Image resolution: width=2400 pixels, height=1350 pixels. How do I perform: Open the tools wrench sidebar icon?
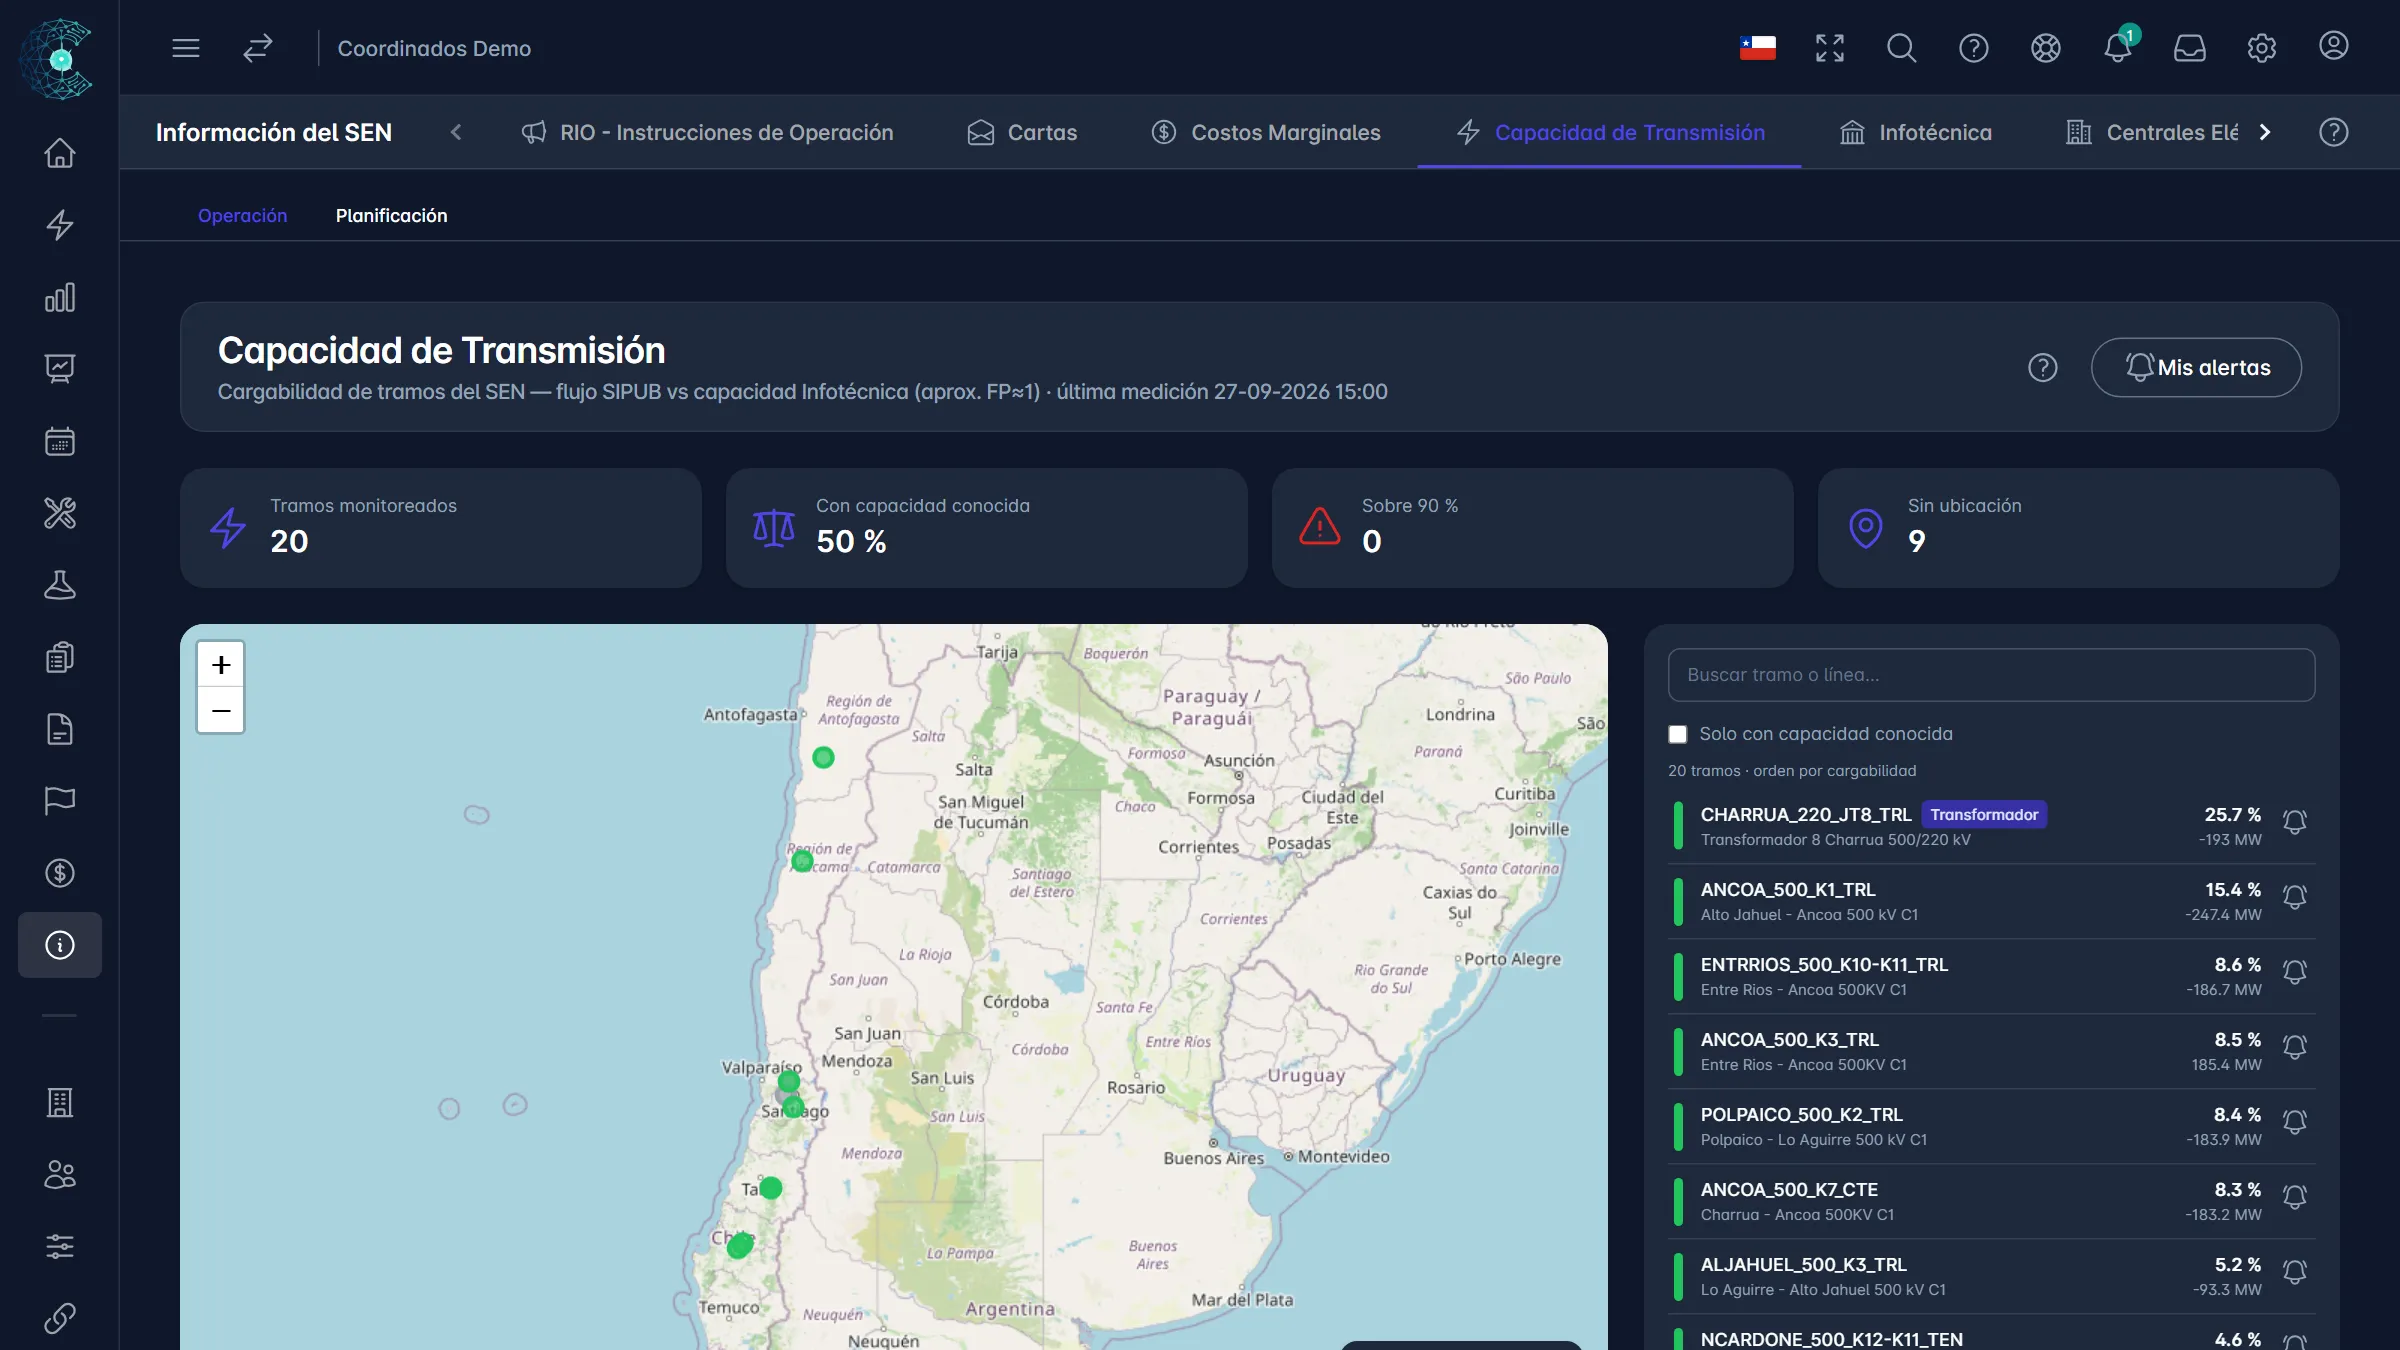click(60, 513)
